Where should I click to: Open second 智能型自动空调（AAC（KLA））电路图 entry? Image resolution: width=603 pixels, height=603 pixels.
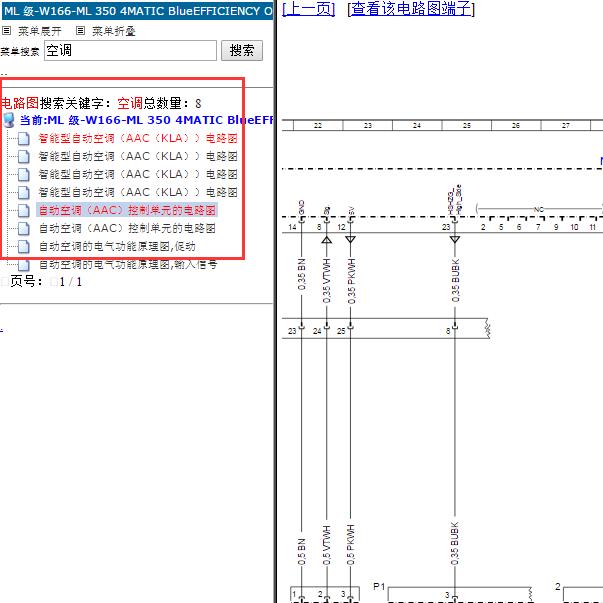point(138,157)
